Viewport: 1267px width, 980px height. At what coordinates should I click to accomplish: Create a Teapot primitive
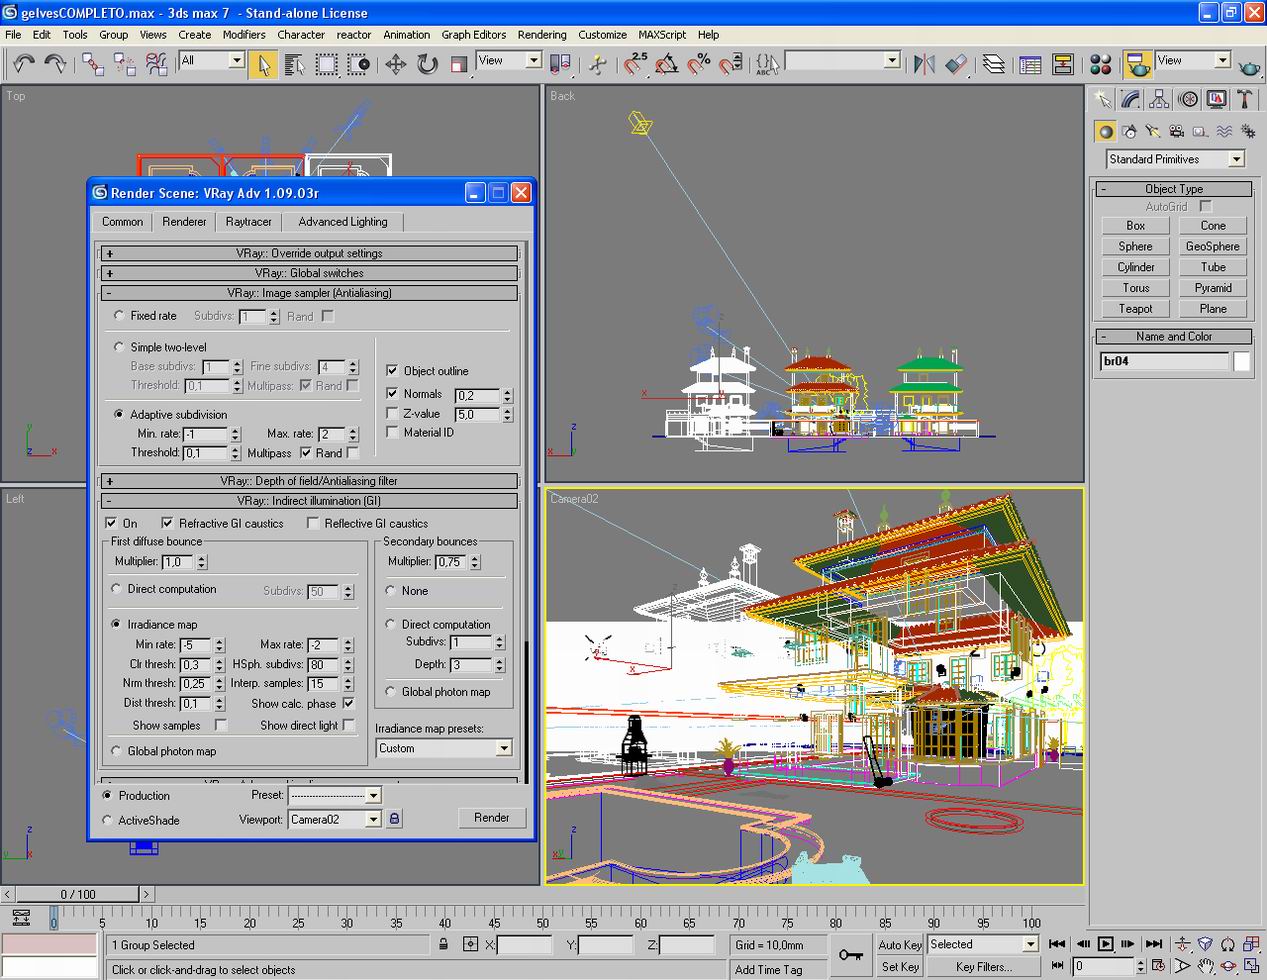tap(1136, 309)
